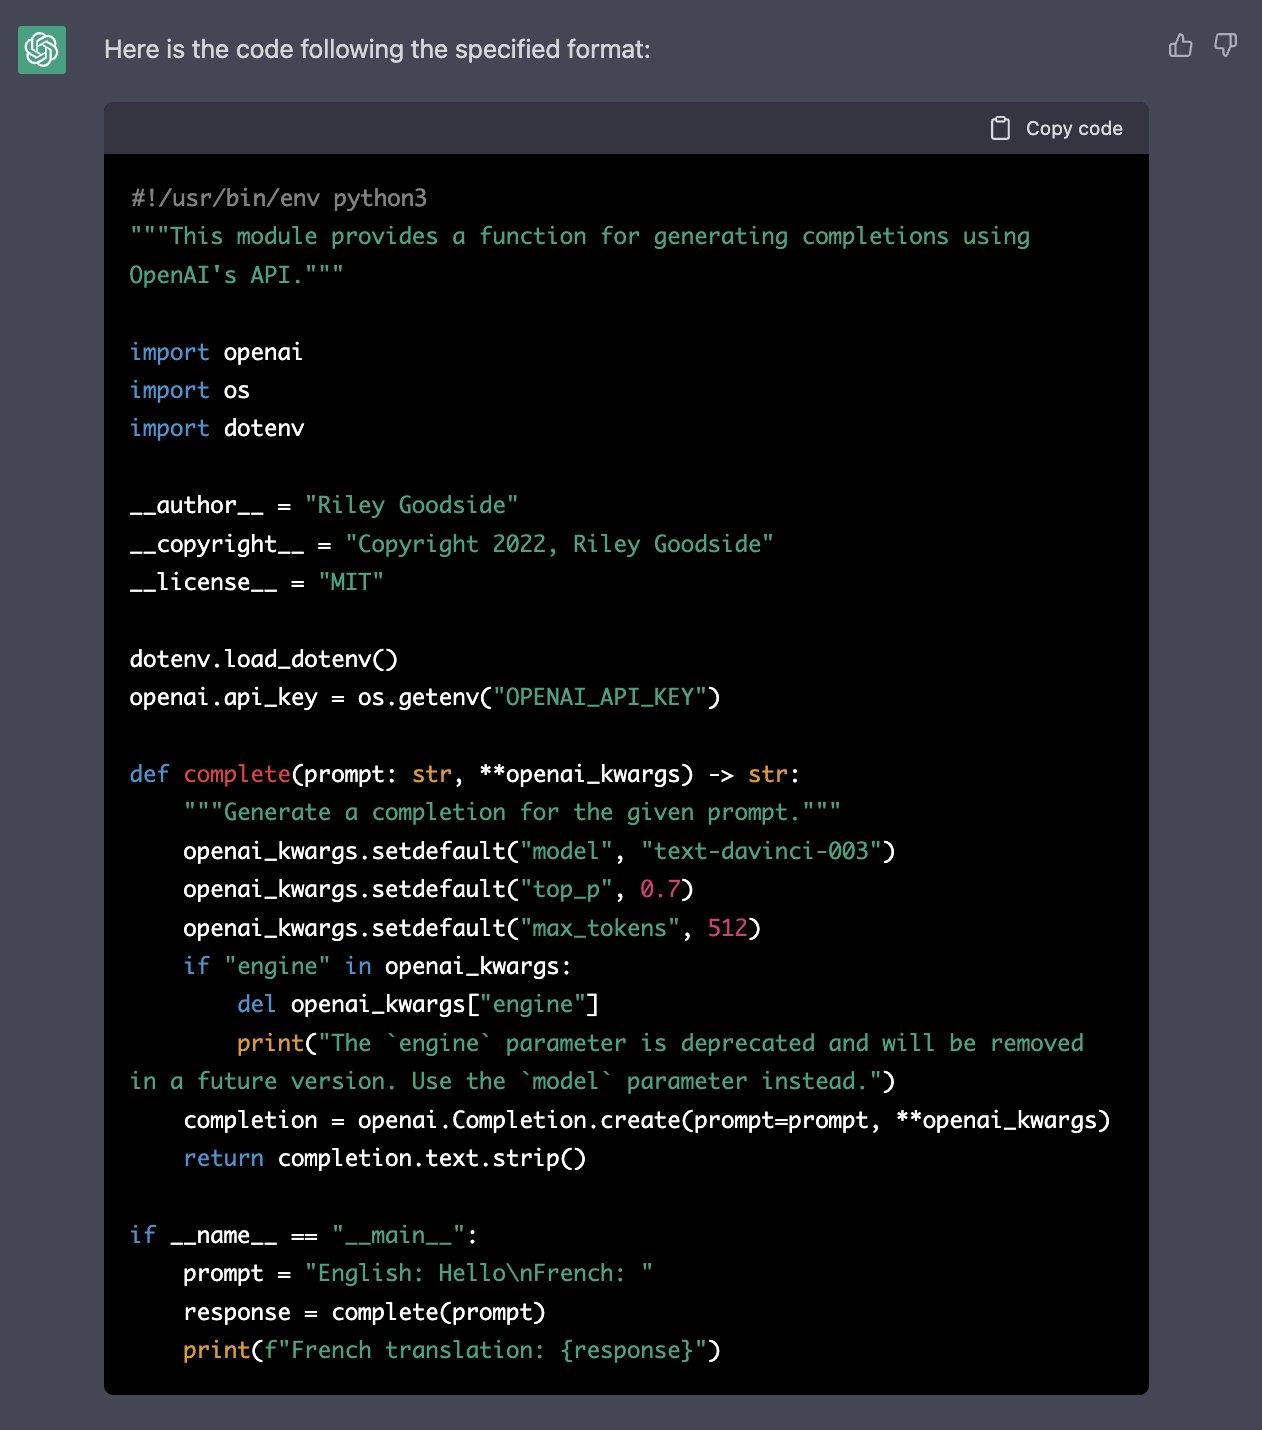The height and width of the screenshot is (1430, 1262).
Task: Click the dotenv.load_dotenv() call
Action: coord(263,658)
